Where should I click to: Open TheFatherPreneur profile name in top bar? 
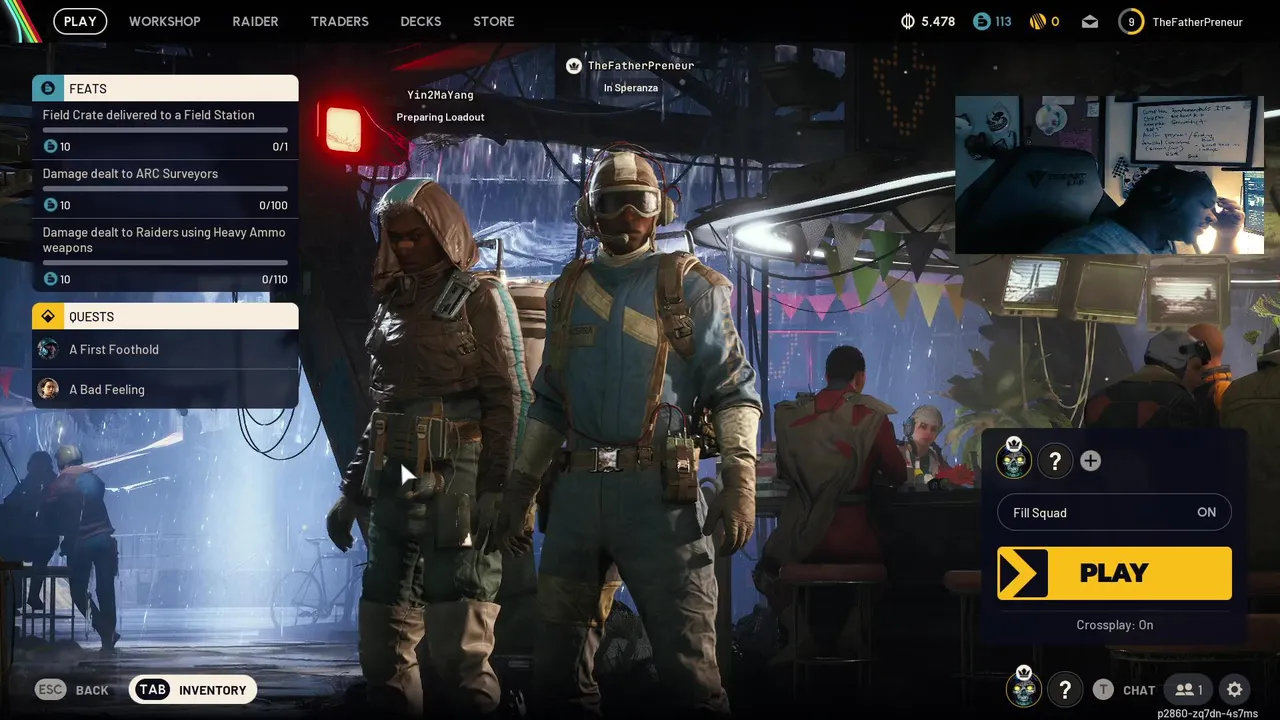[x=1197, y=21]
